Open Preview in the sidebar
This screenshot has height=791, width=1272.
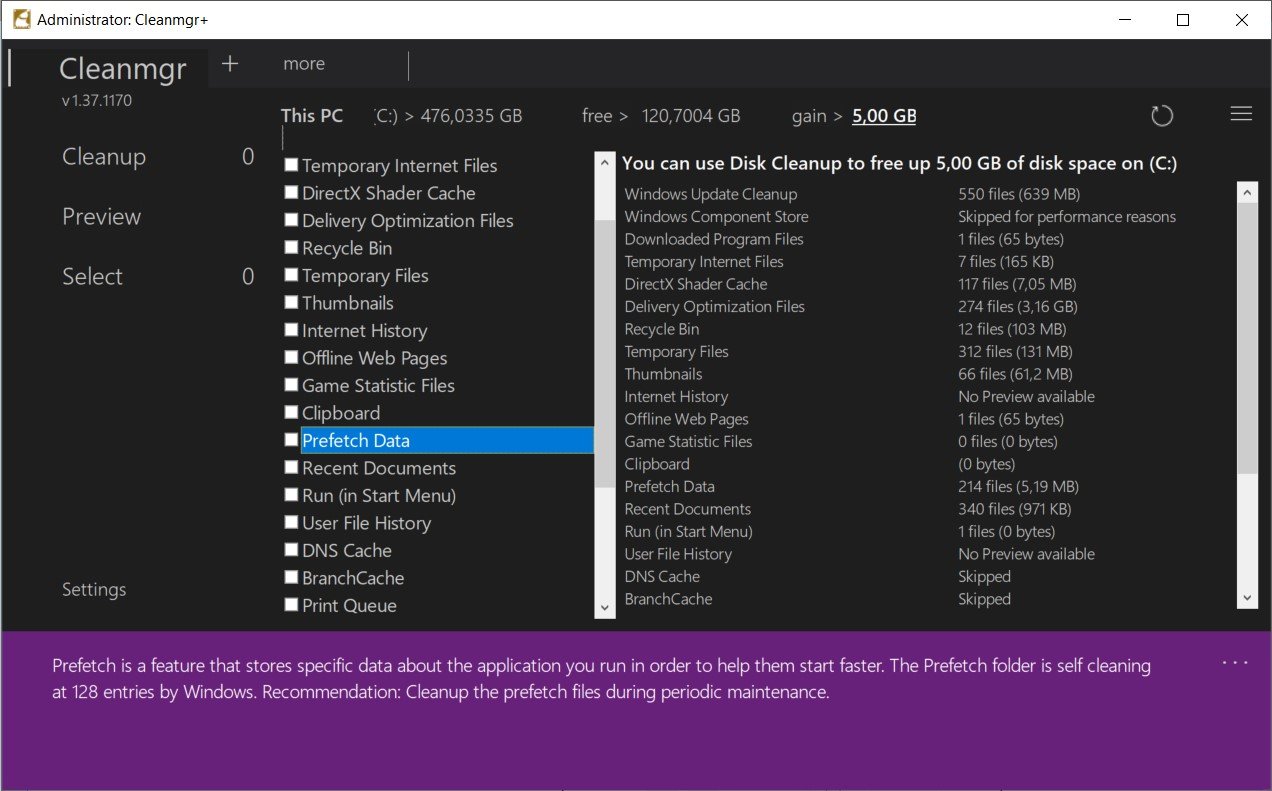pos(102,217)
